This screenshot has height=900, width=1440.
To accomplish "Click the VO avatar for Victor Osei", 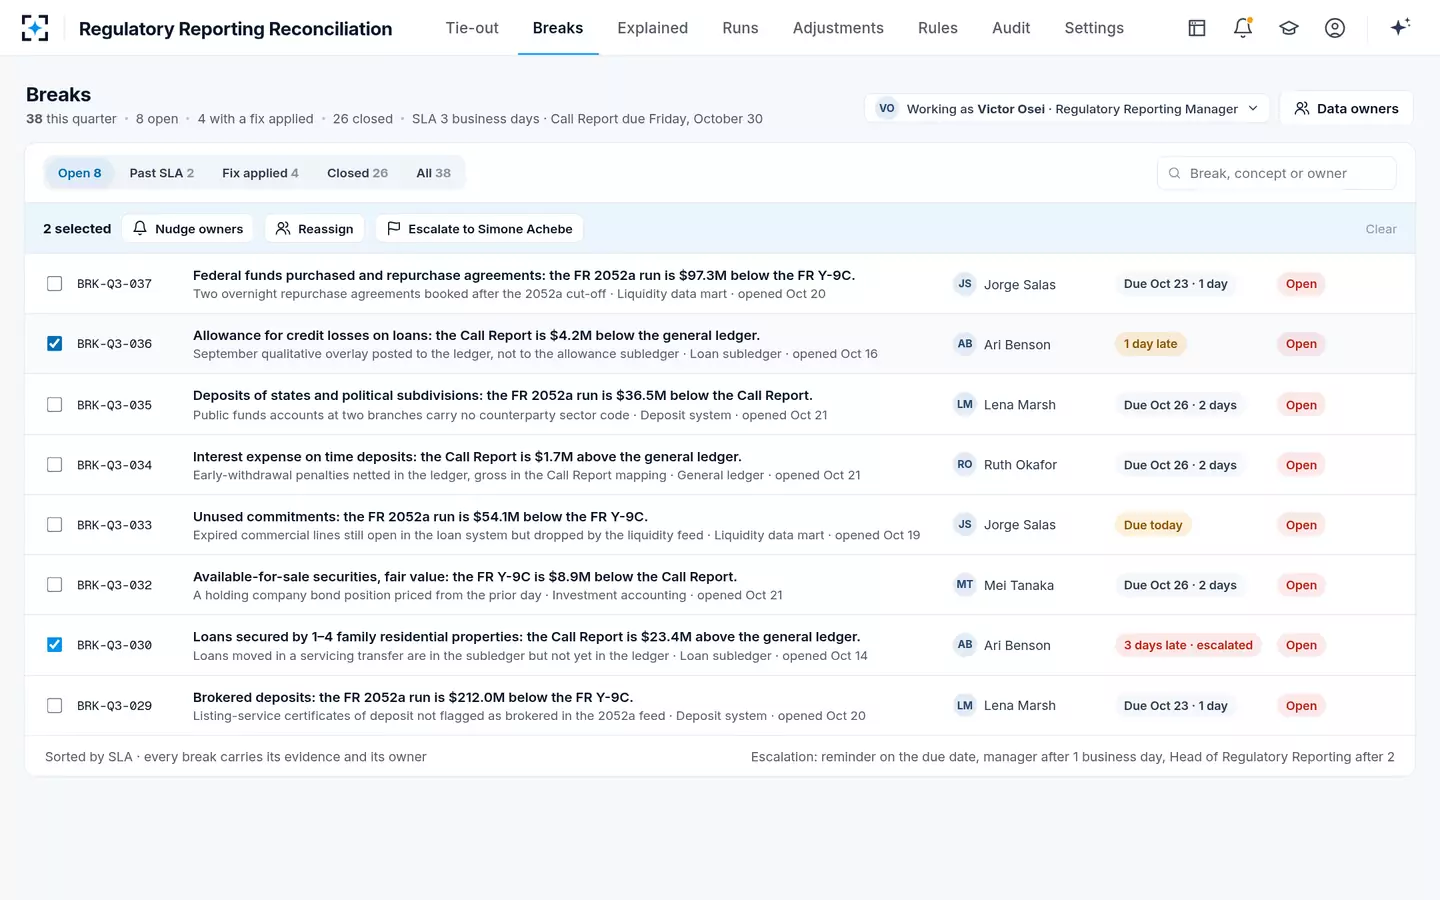I will pyautogui.click(x=887, y=109).
